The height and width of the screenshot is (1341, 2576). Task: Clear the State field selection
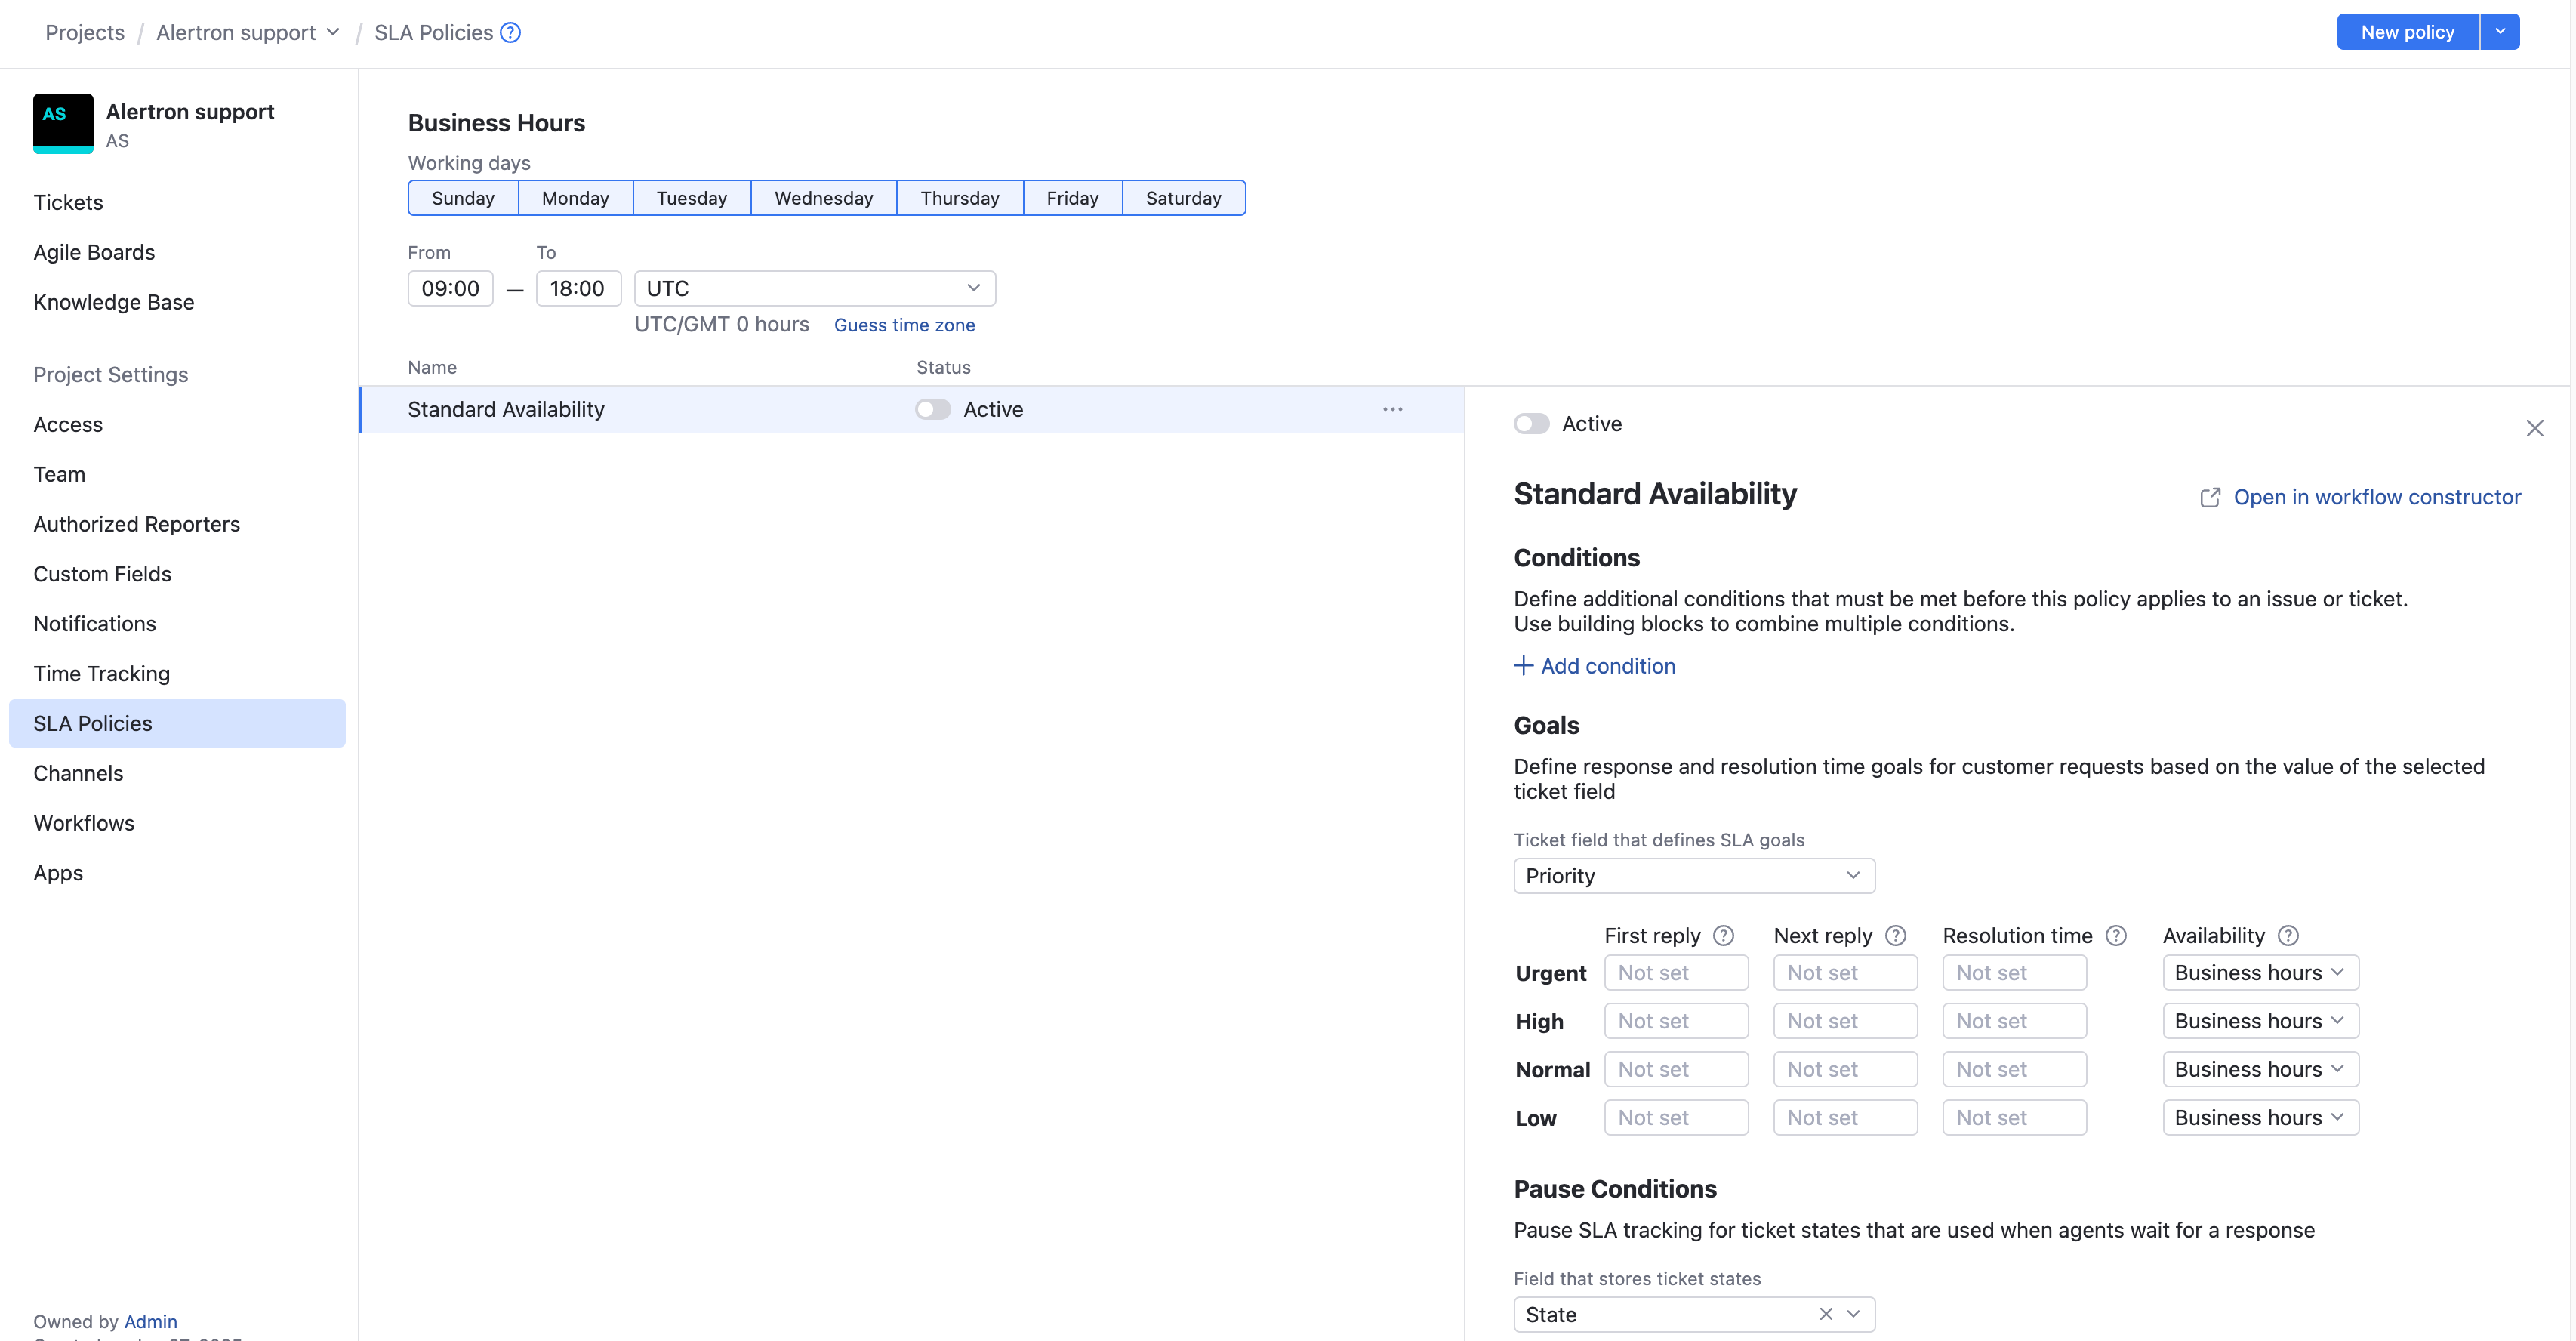[x=1826, y=1314]
